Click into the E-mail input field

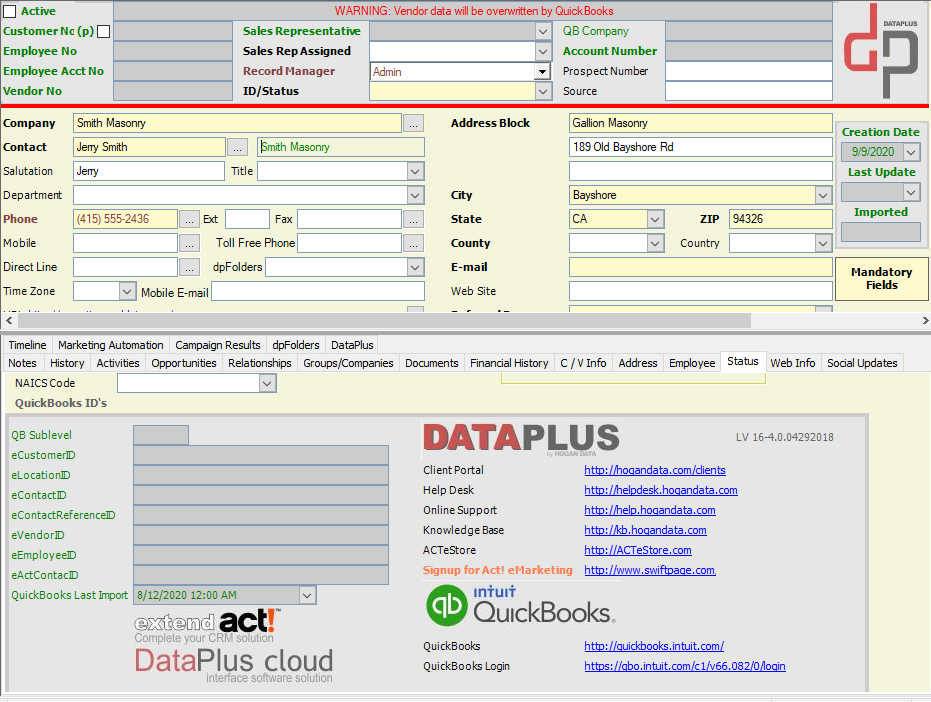(x=701, y=267)
